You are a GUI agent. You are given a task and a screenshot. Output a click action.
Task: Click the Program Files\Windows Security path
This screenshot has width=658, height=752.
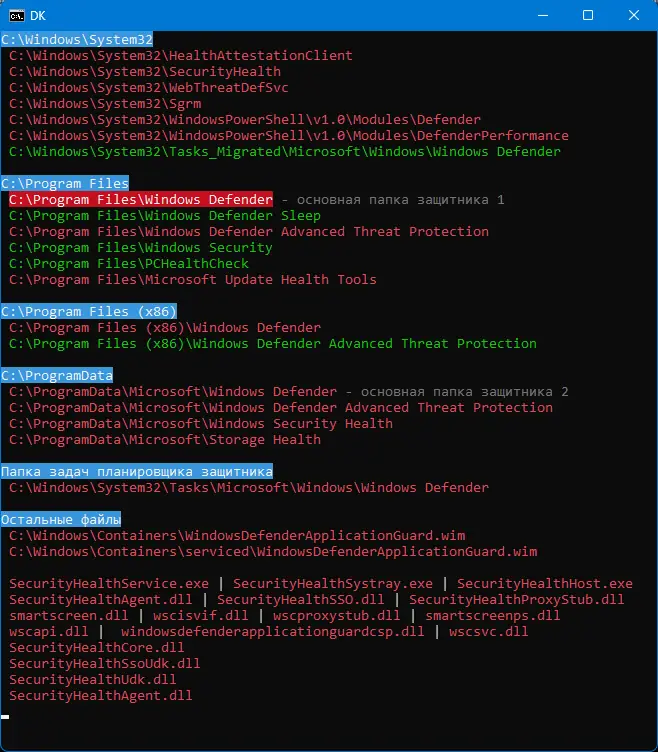tap(141, 247)
